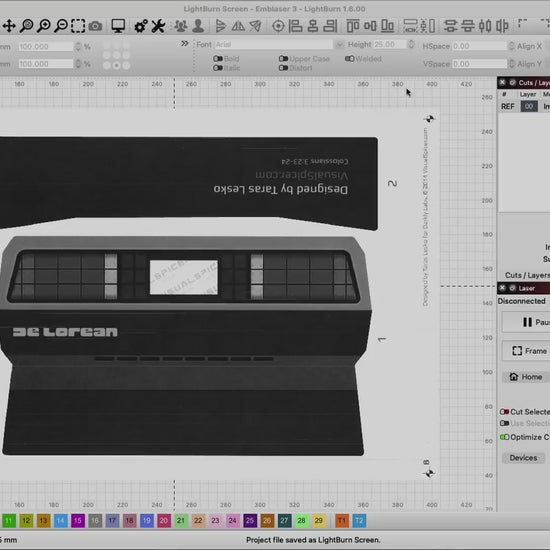This screenshot has width=550, height=550.
Task: Click the Pause button in Laser panel
Action: pos(526,322)
